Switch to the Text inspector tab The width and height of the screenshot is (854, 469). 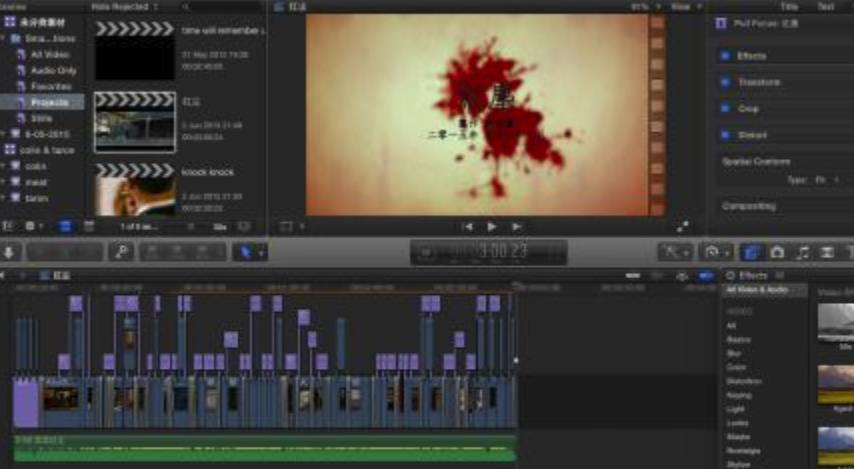(826, 6)
